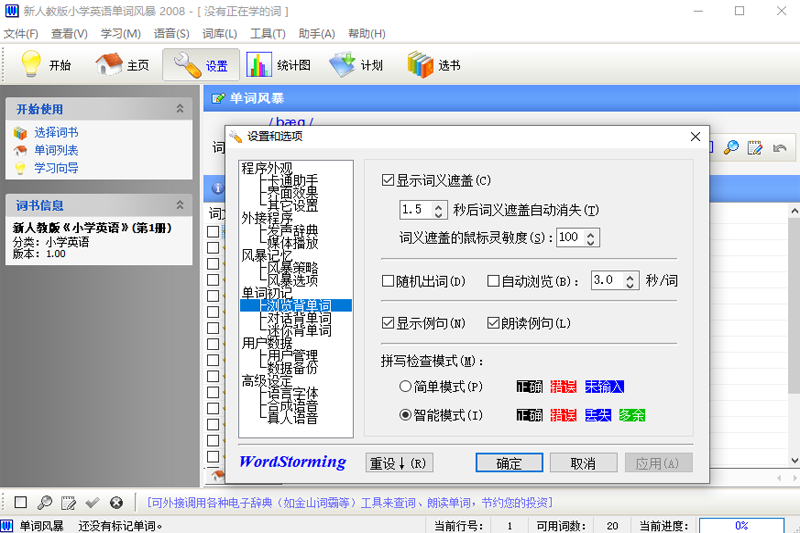Image resolution: width=800 pixels, height=533 pixels.
Task: Decrease the 1.5 seconds spinner value
Action: (x=438, y=214)
